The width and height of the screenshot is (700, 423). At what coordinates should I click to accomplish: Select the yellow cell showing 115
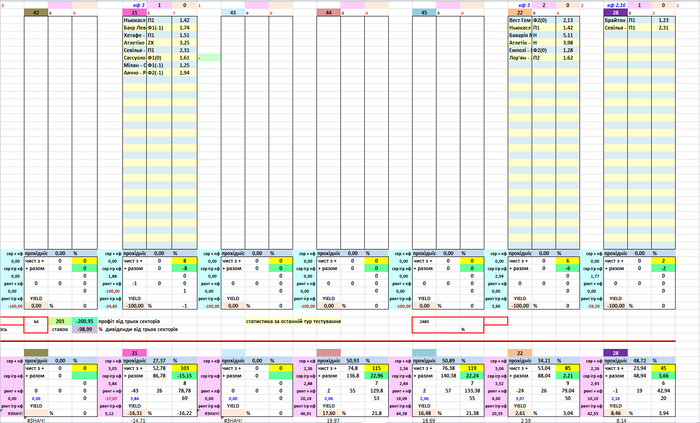(x=376, y=368)
